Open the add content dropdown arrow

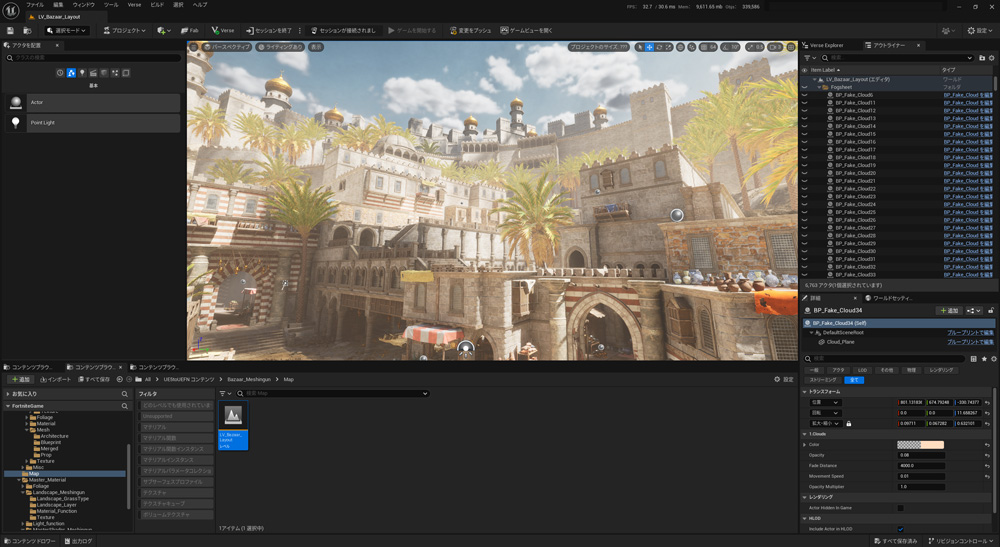(x=169, y=31)
